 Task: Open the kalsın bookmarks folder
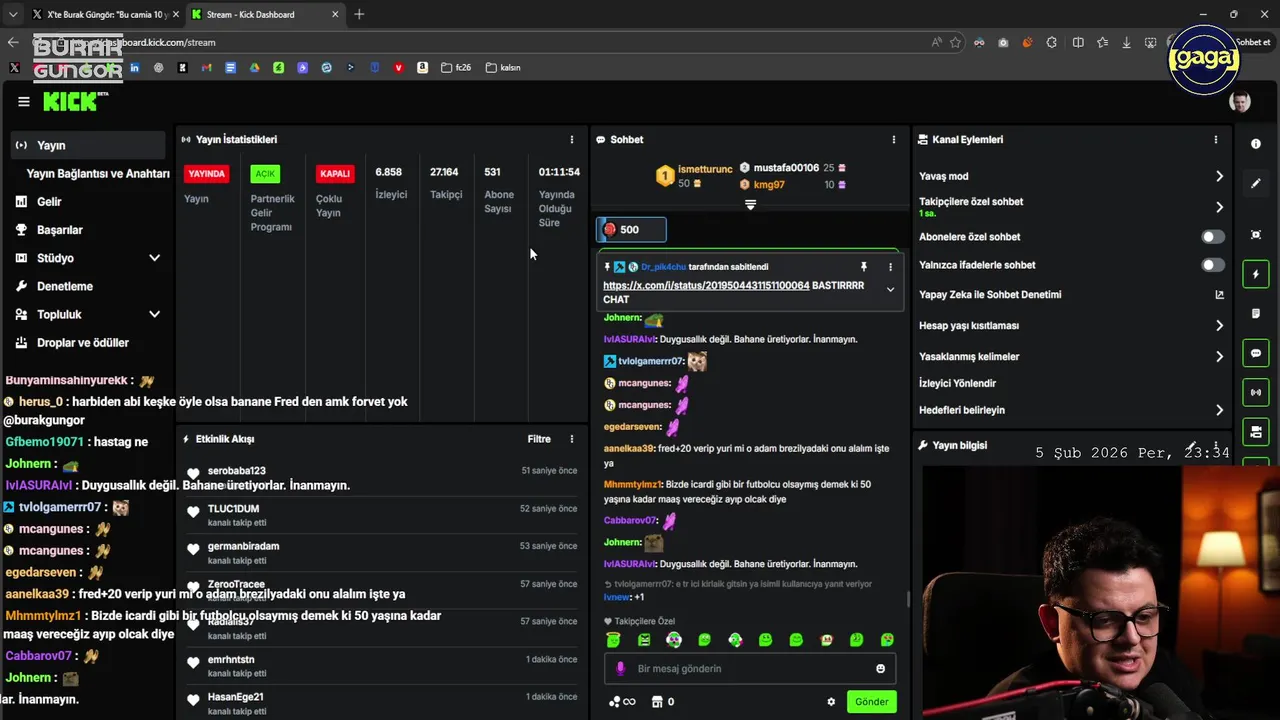[503, 68]
